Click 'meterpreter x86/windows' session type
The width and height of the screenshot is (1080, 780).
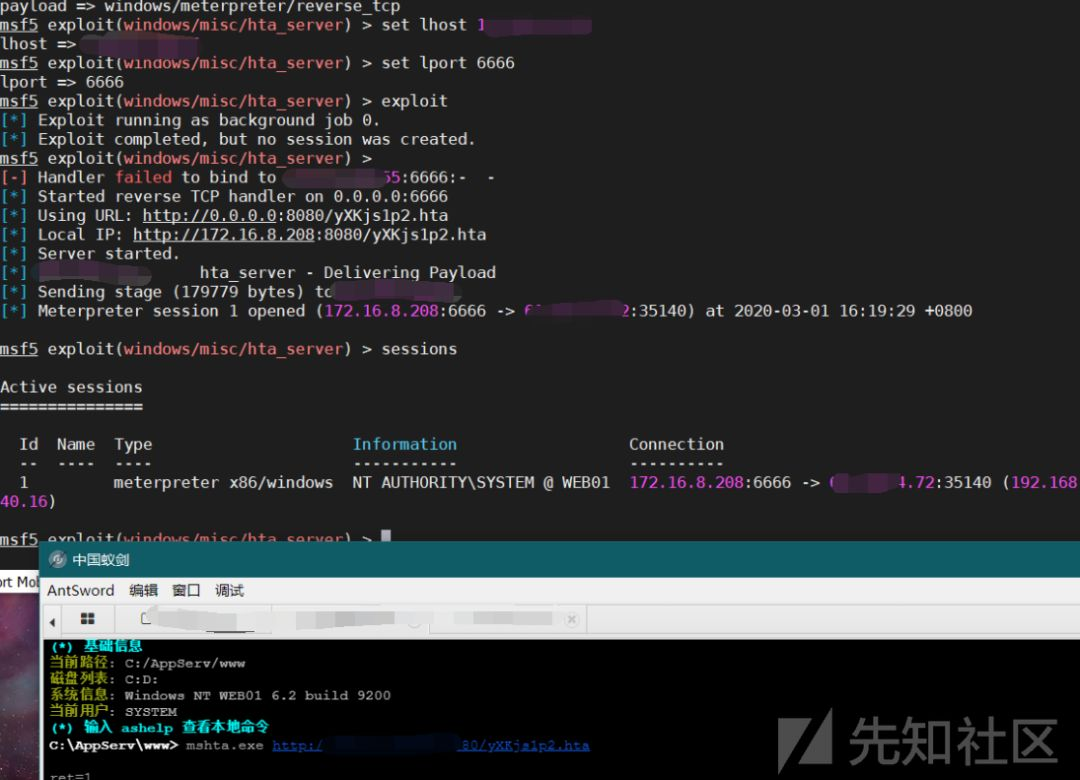[x=223, y=482]
